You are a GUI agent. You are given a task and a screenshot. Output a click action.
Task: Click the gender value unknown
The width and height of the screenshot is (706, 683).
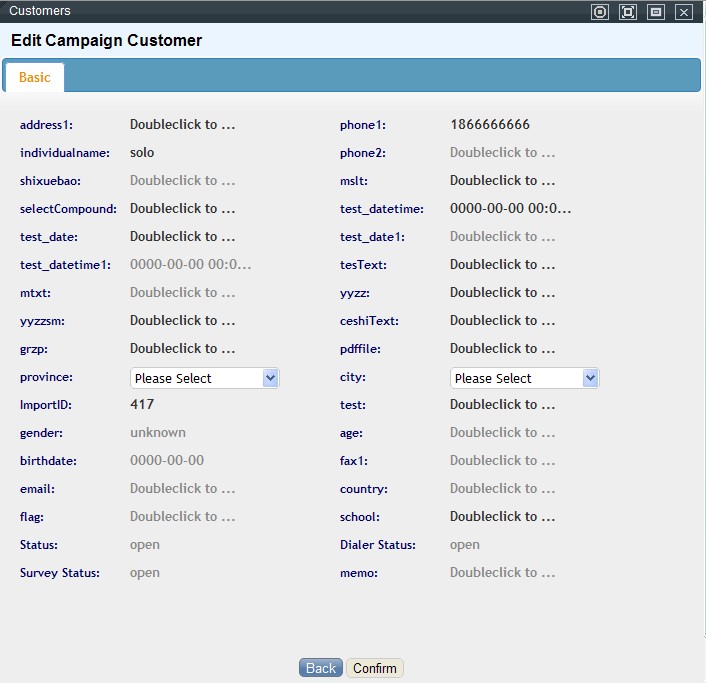tap(158, 433)
